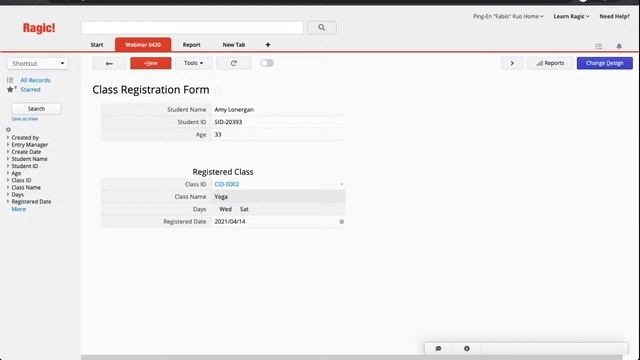The image size is (640, 360).
Task: Open the Learn Ragic menu
Action: (571, 16)
